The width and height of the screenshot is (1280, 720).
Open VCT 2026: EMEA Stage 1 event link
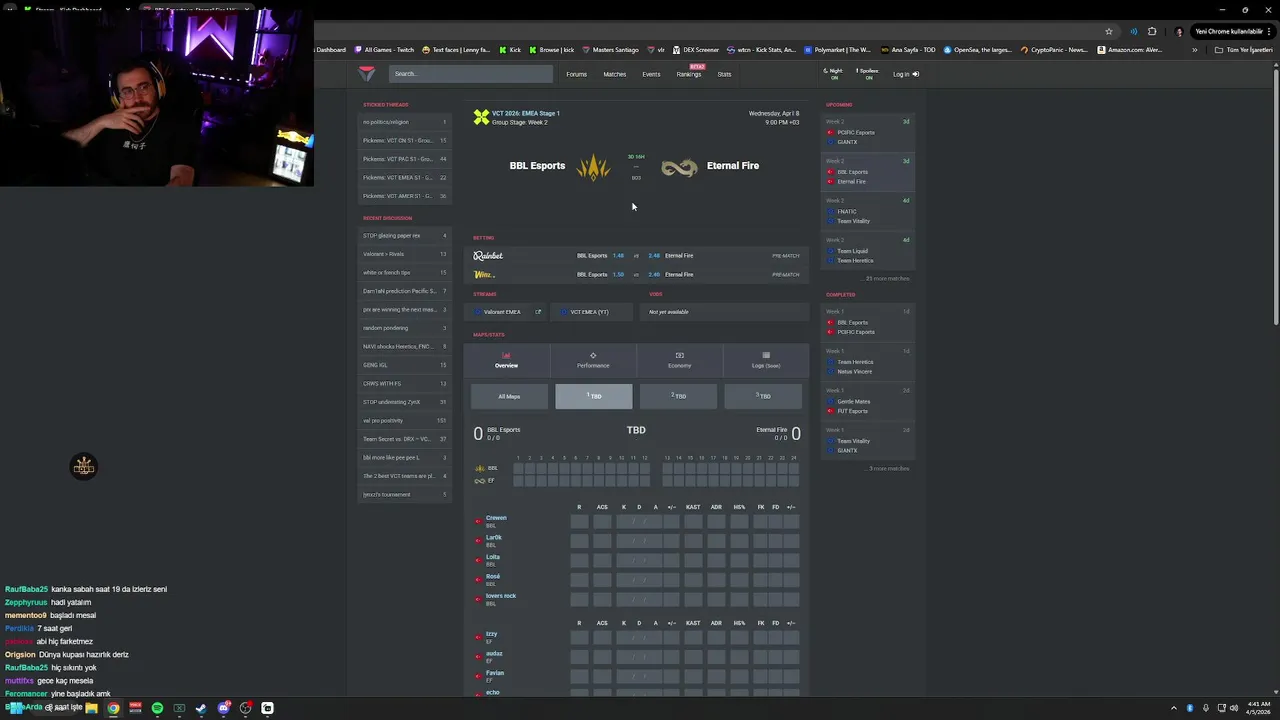(525, 114)
